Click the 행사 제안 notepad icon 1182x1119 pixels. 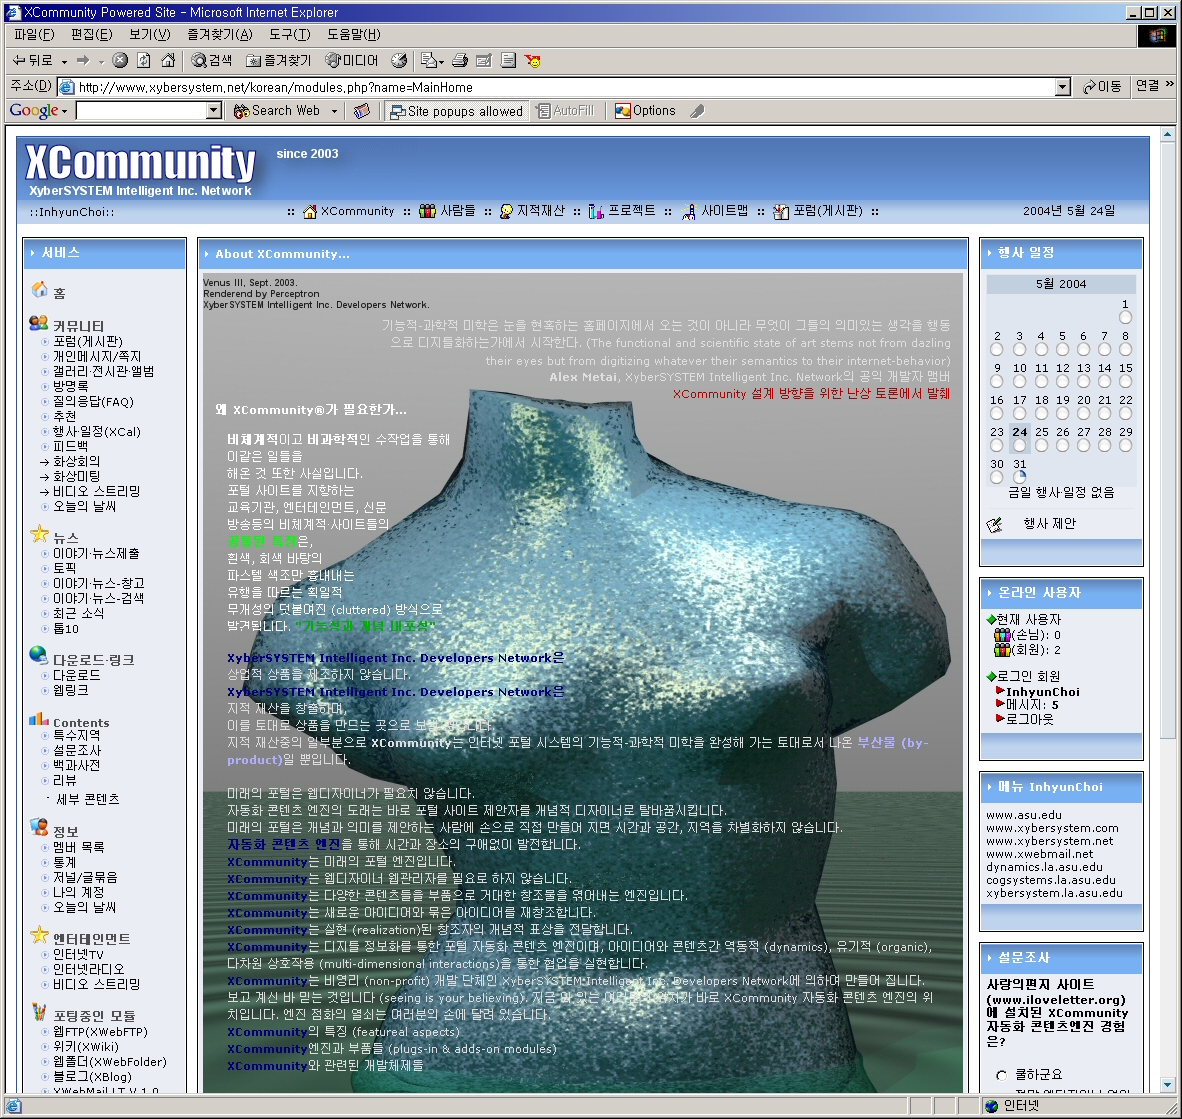(995, 524)
